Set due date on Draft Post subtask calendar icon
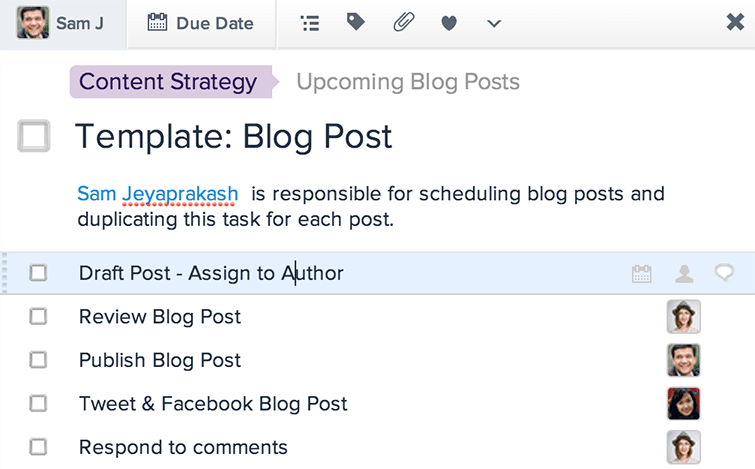Viewport: 755px width, 469px height. 641,274
